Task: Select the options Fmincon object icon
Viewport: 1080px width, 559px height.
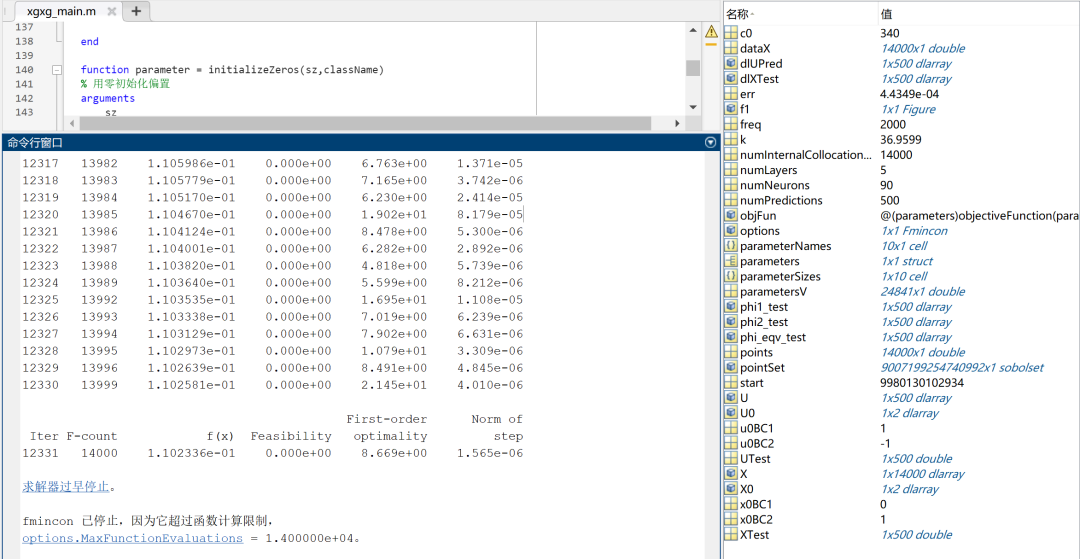Action: [x=731, y=231]
